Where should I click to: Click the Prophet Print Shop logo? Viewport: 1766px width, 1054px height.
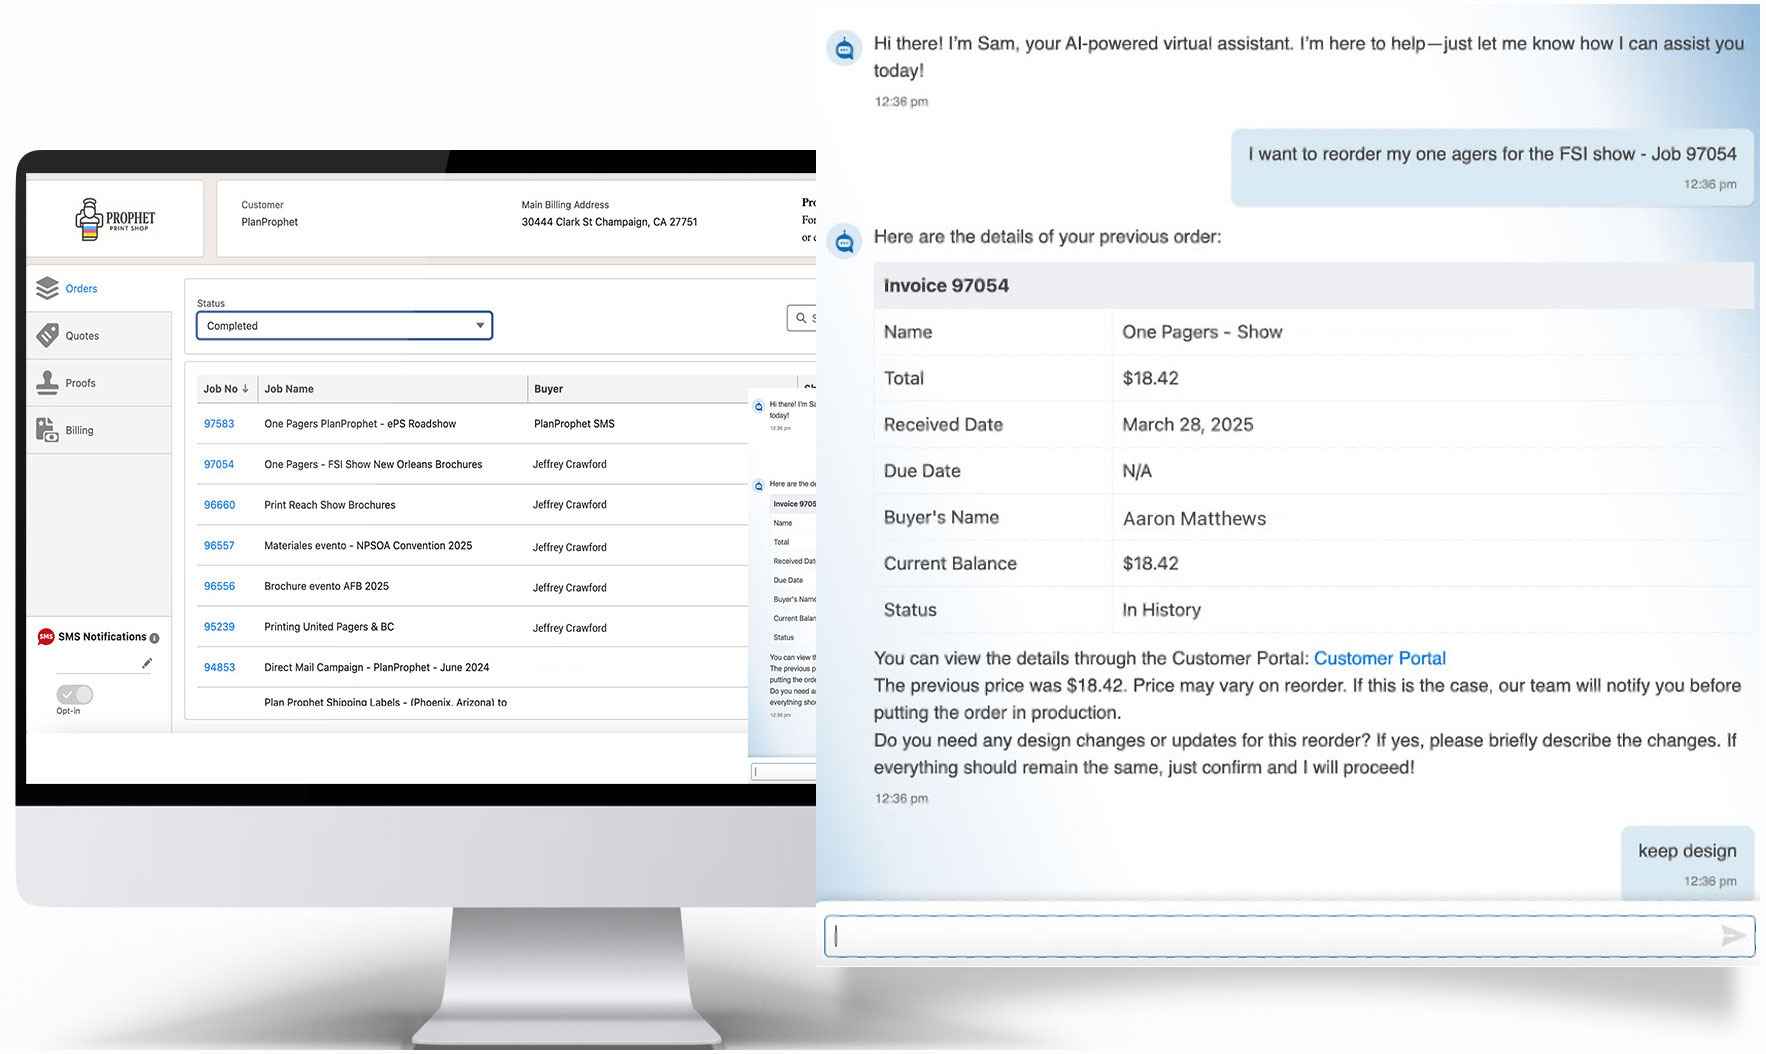coord(113,218)
